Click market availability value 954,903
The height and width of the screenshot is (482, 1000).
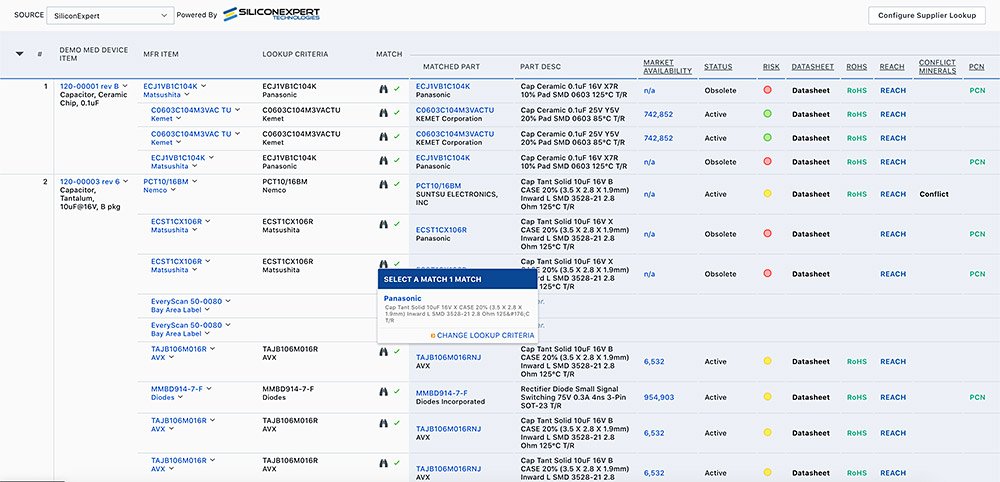(658, 397)
